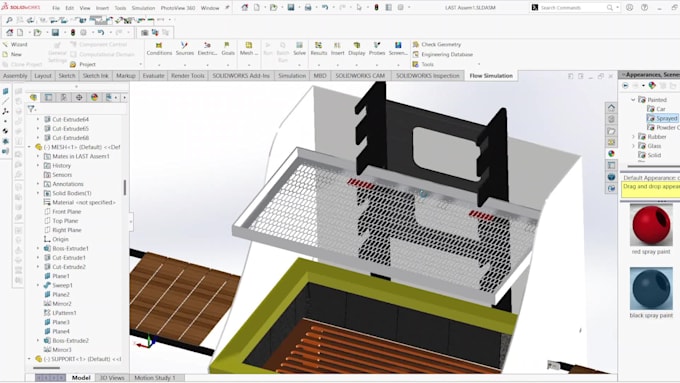Open the Goals tool

[228, 49]
